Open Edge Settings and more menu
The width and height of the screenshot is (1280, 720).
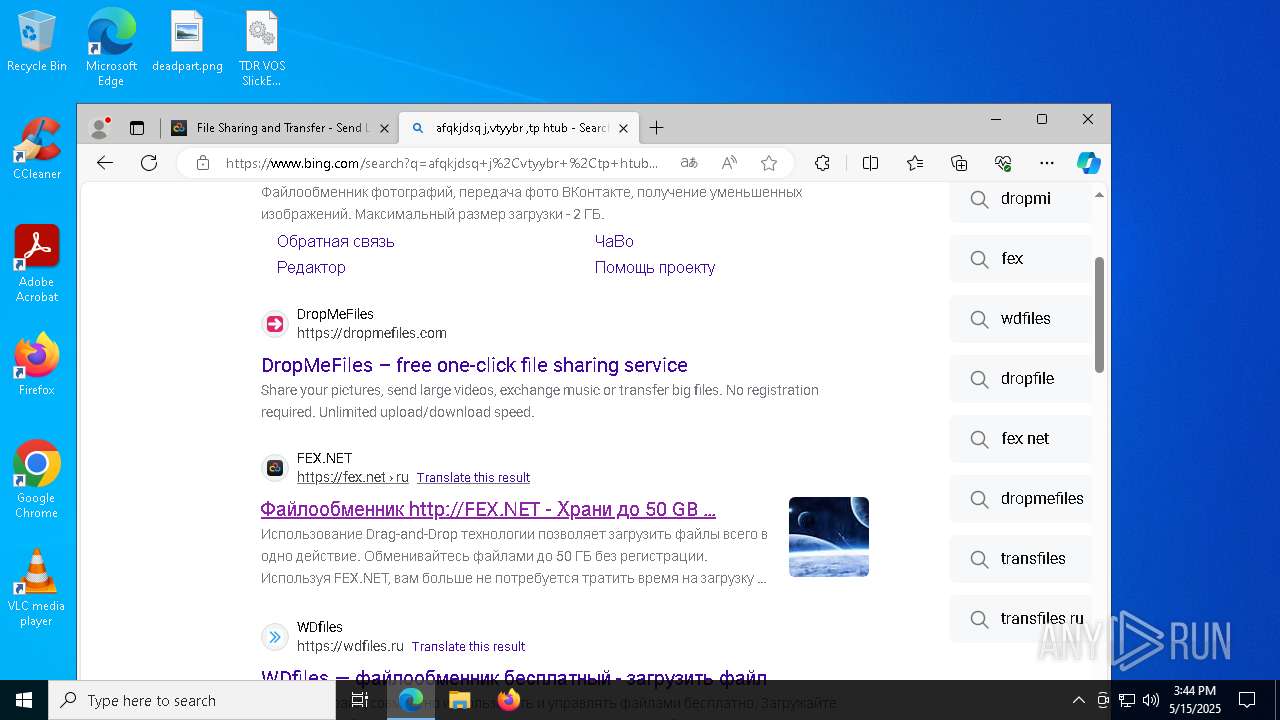click(x=1047, y=163)
